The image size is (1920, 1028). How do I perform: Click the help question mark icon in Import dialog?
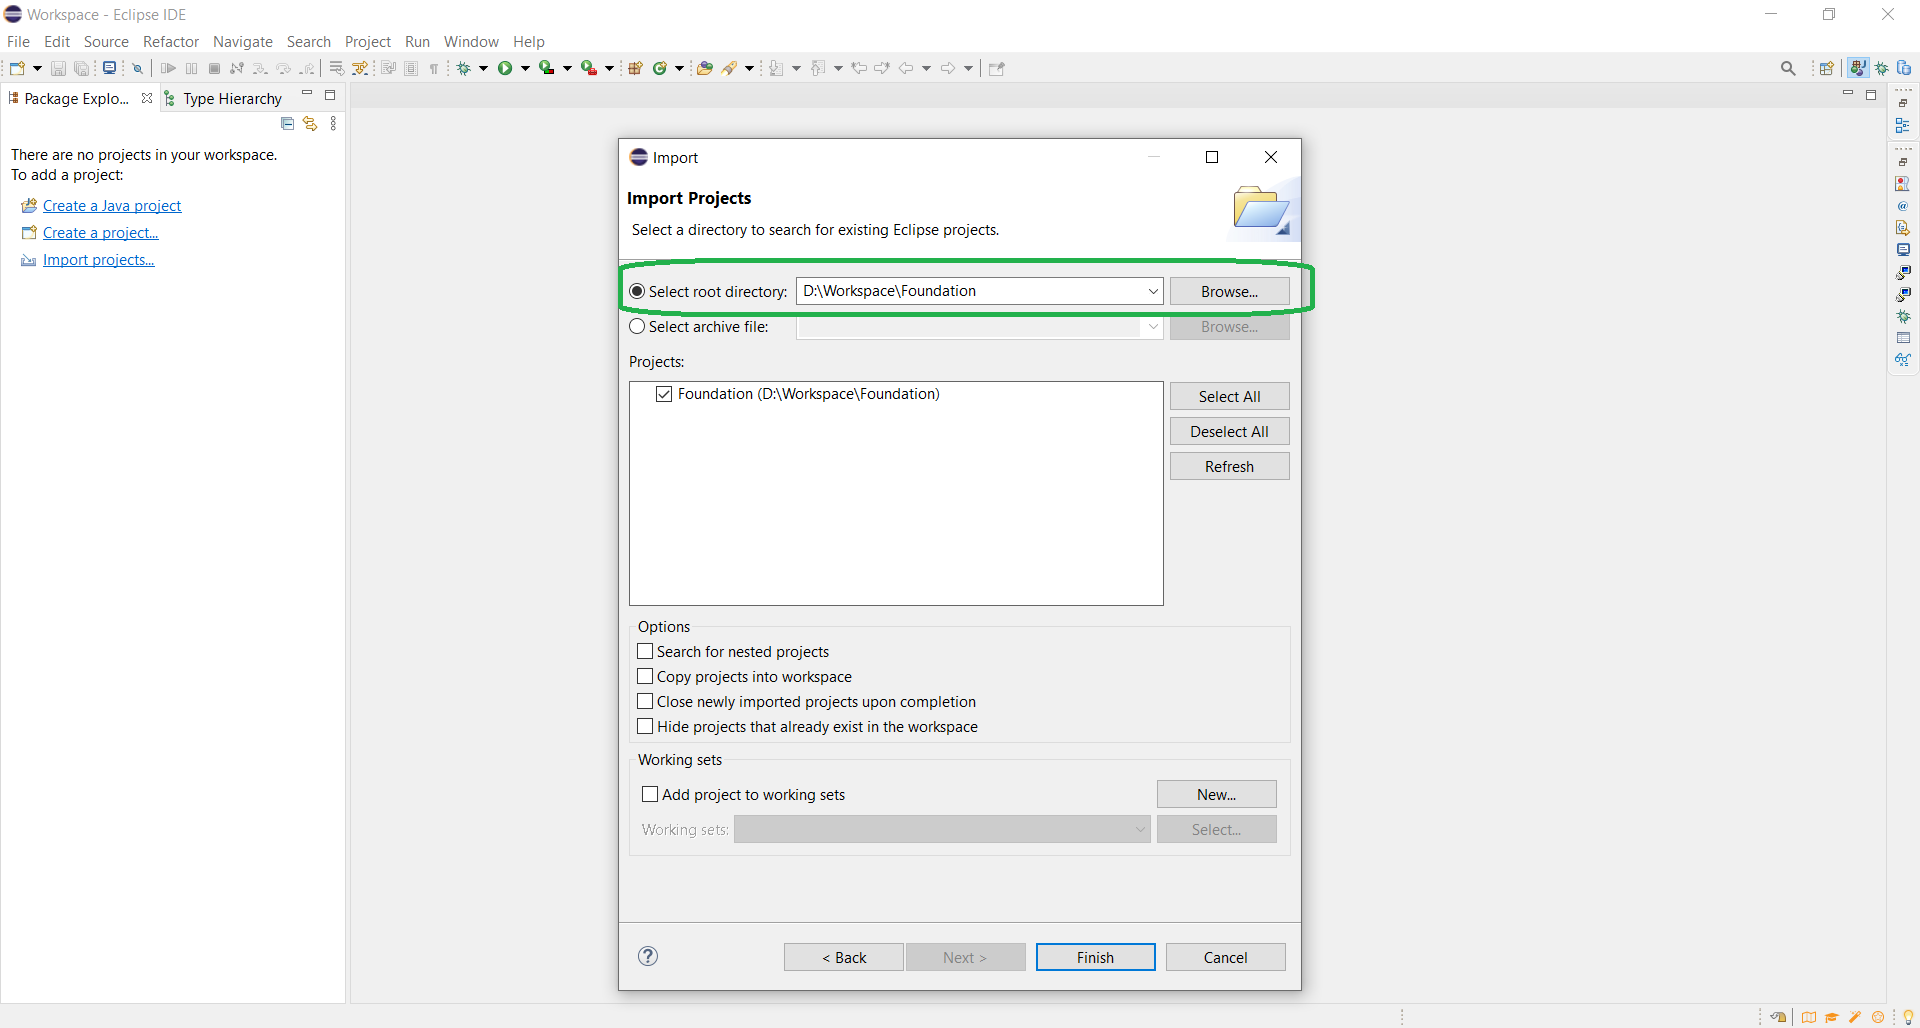(648, 956)
